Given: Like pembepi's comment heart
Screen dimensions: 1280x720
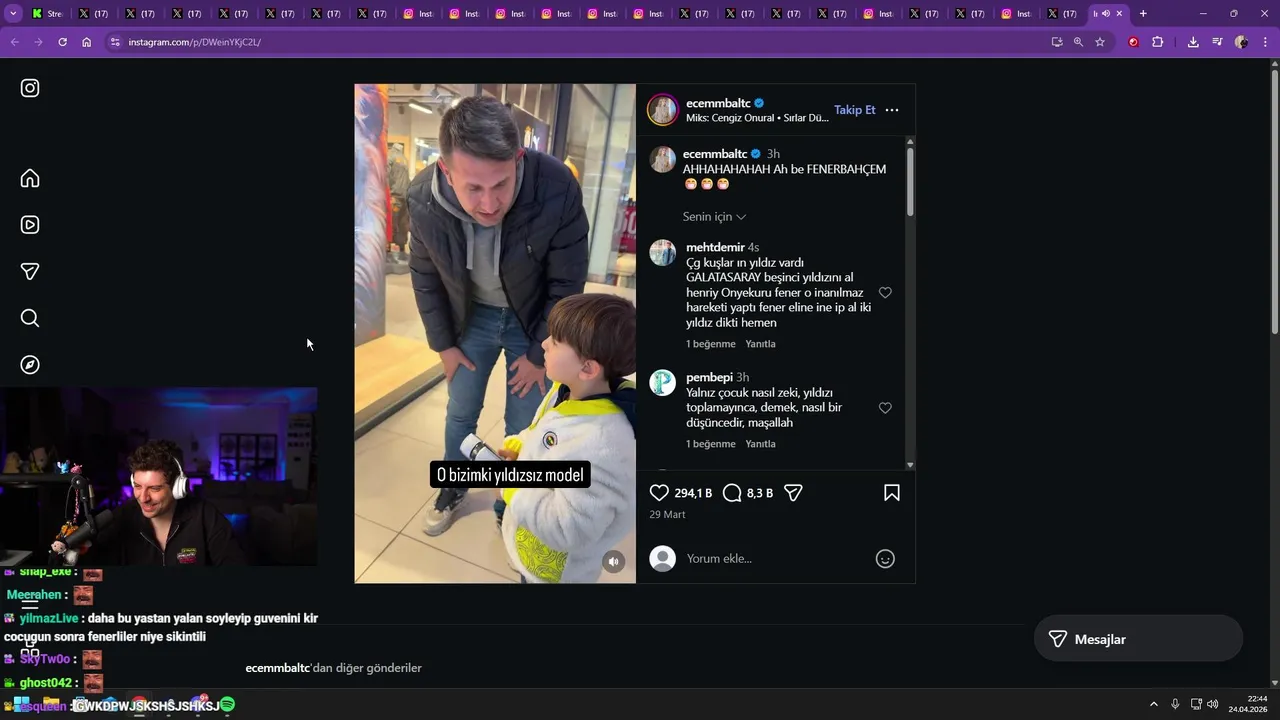Looking at the screenshot, I should point(885,408).
